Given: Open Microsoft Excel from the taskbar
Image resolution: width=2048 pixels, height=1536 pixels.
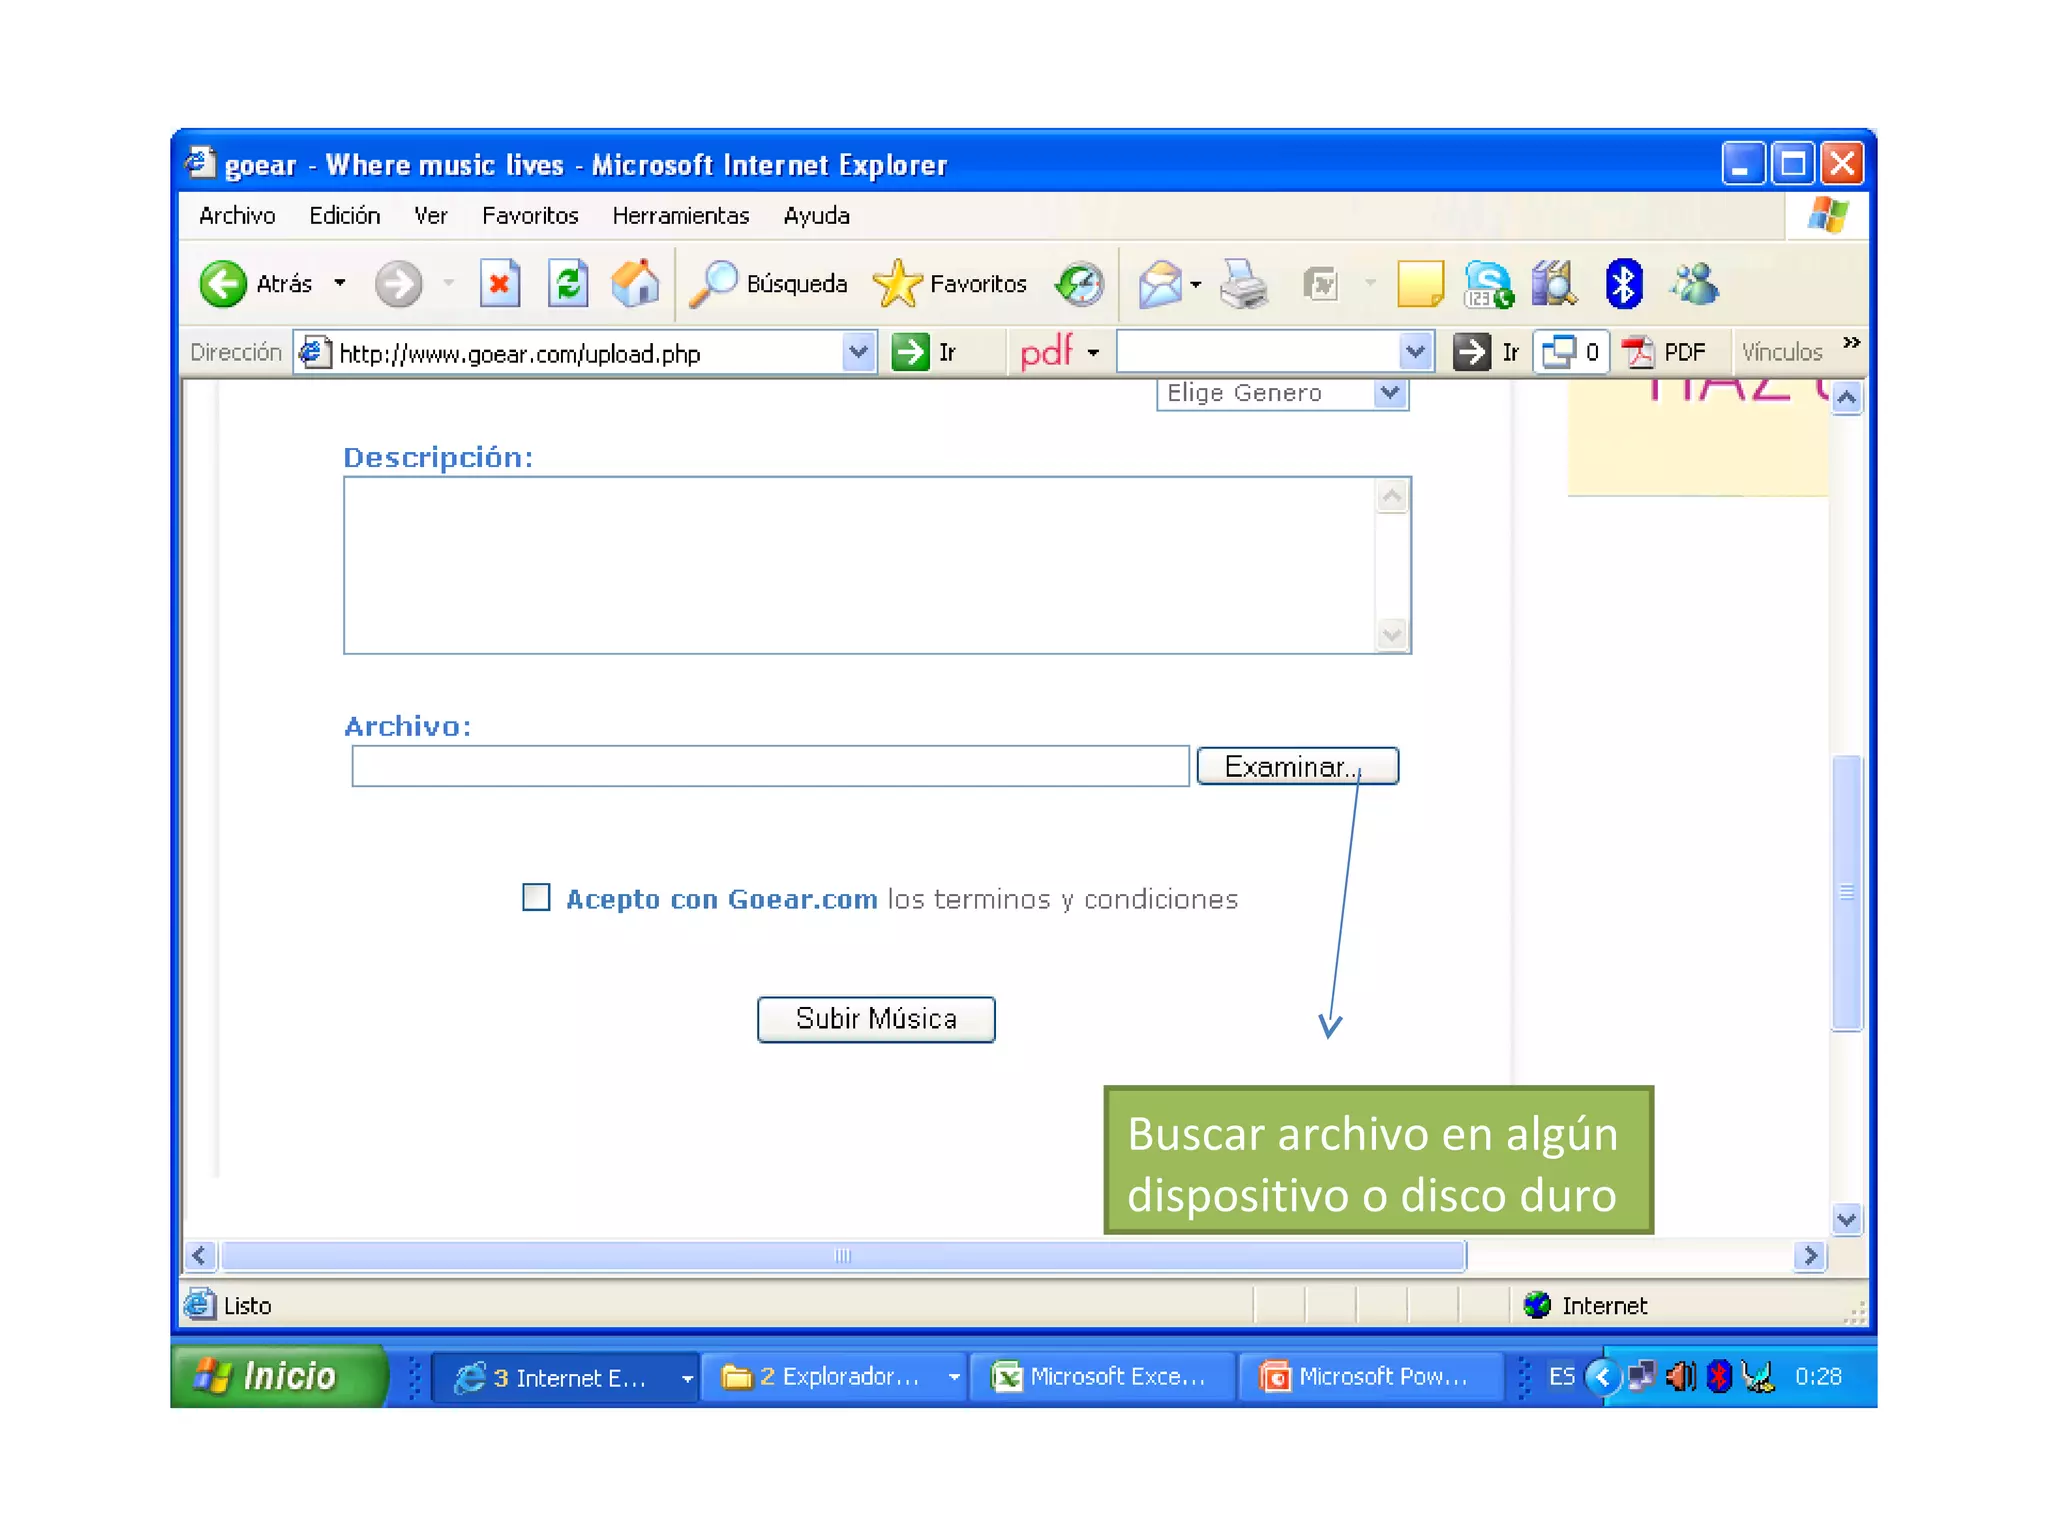Looking at the screenshot, I should [1100, 1377].
